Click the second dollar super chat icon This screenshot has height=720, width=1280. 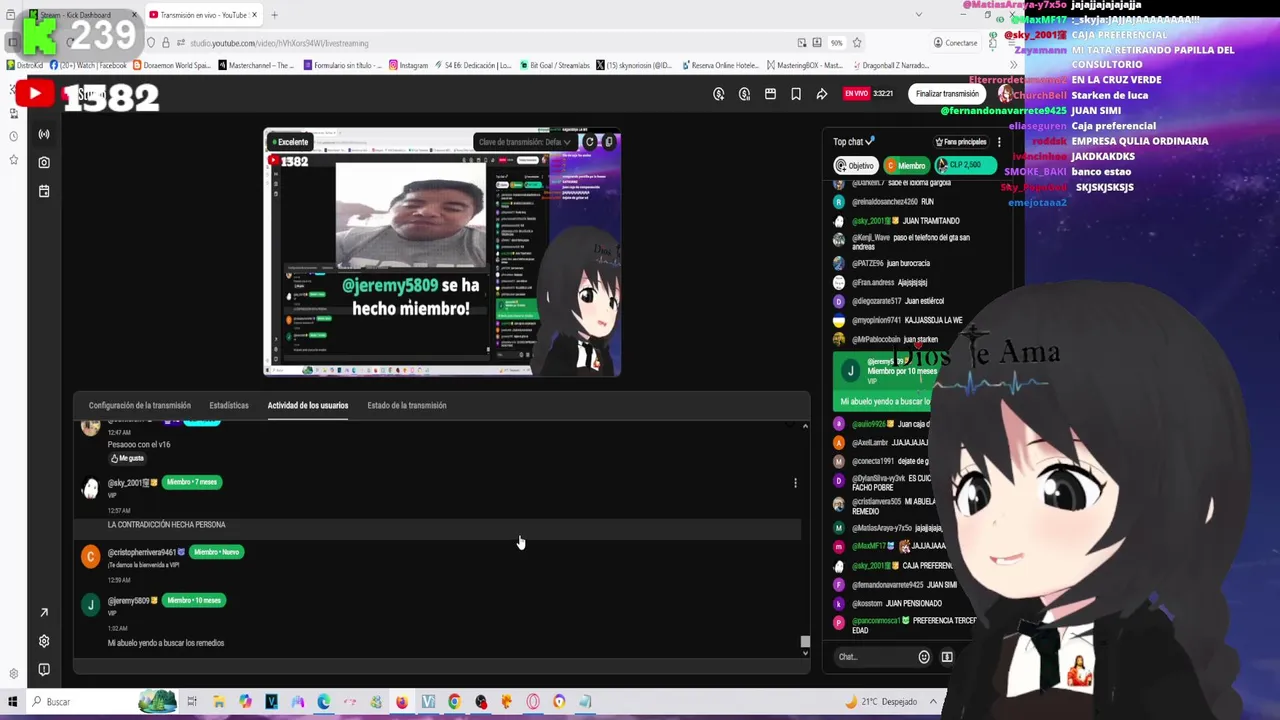(x=744, y=94)
